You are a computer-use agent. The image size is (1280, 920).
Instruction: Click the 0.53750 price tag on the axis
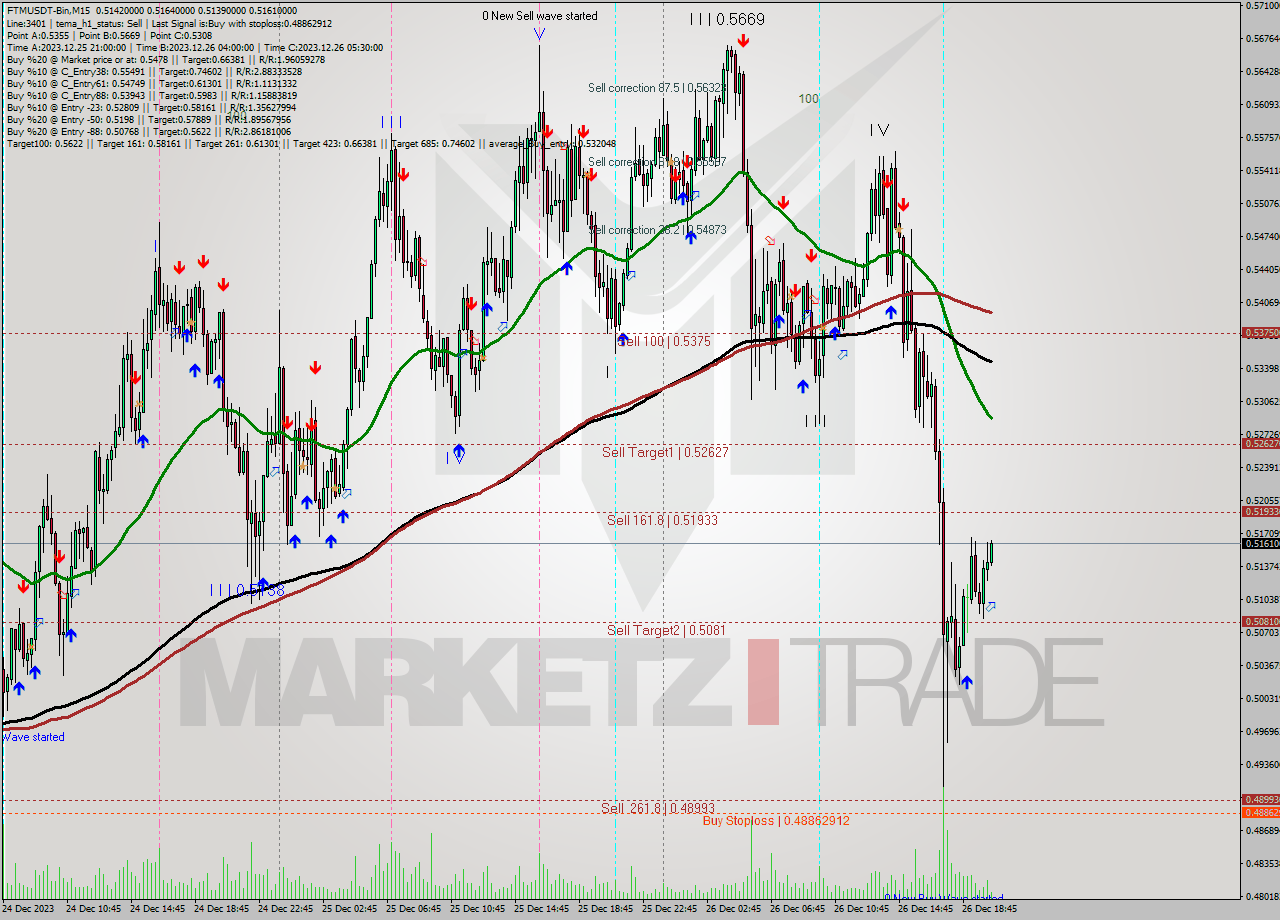[x=1260, y=333]
